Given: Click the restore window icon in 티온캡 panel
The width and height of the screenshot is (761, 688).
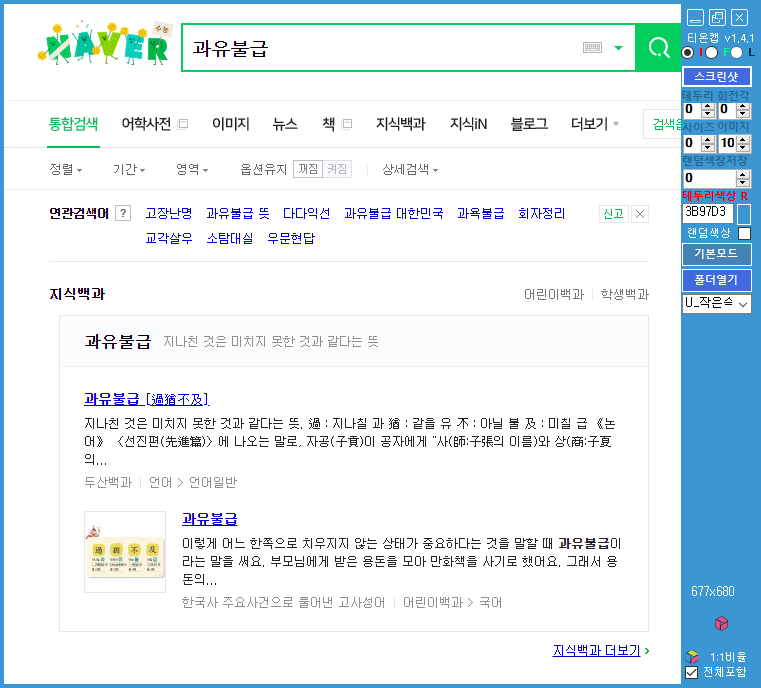Looking at the screenshot, I should [x=717, y=18].
